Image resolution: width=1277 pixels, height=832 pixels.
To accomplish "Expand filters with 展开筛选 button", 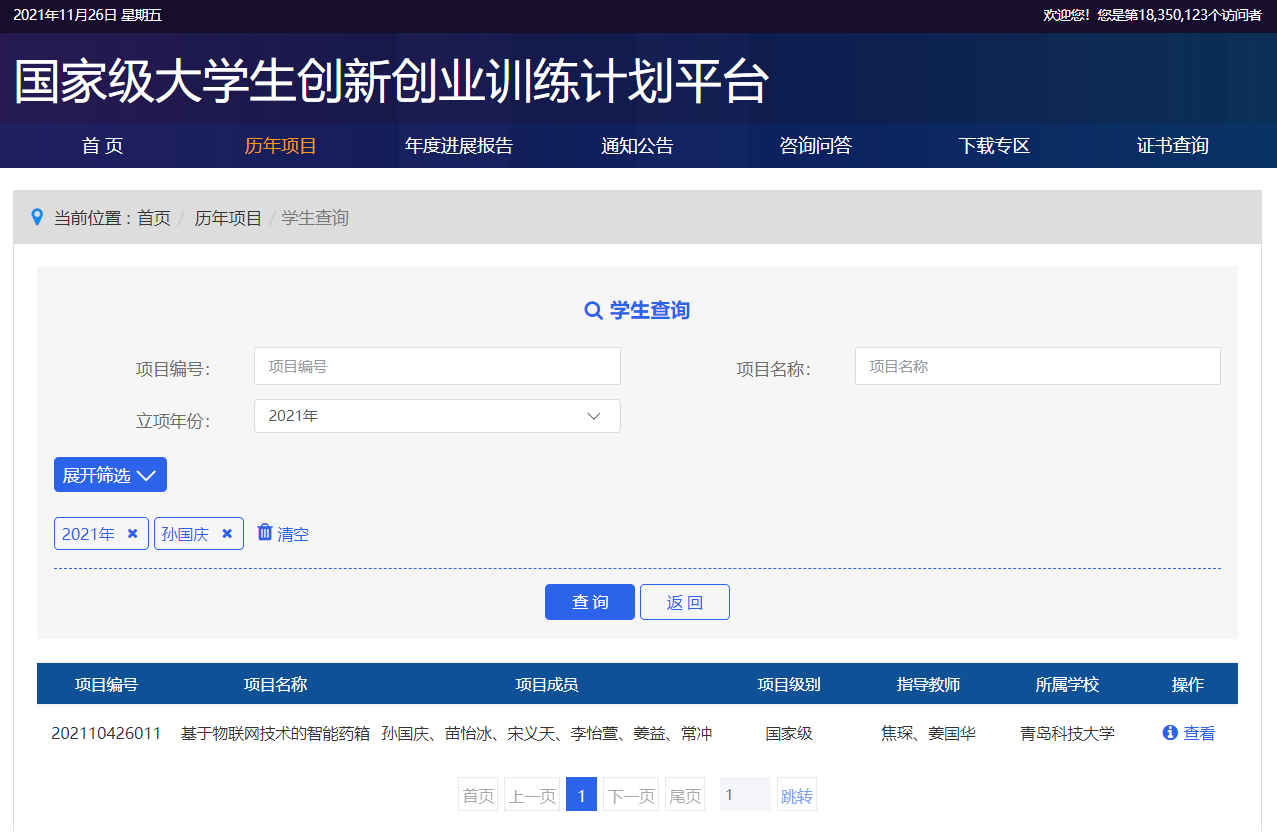I will click(110, 475).
